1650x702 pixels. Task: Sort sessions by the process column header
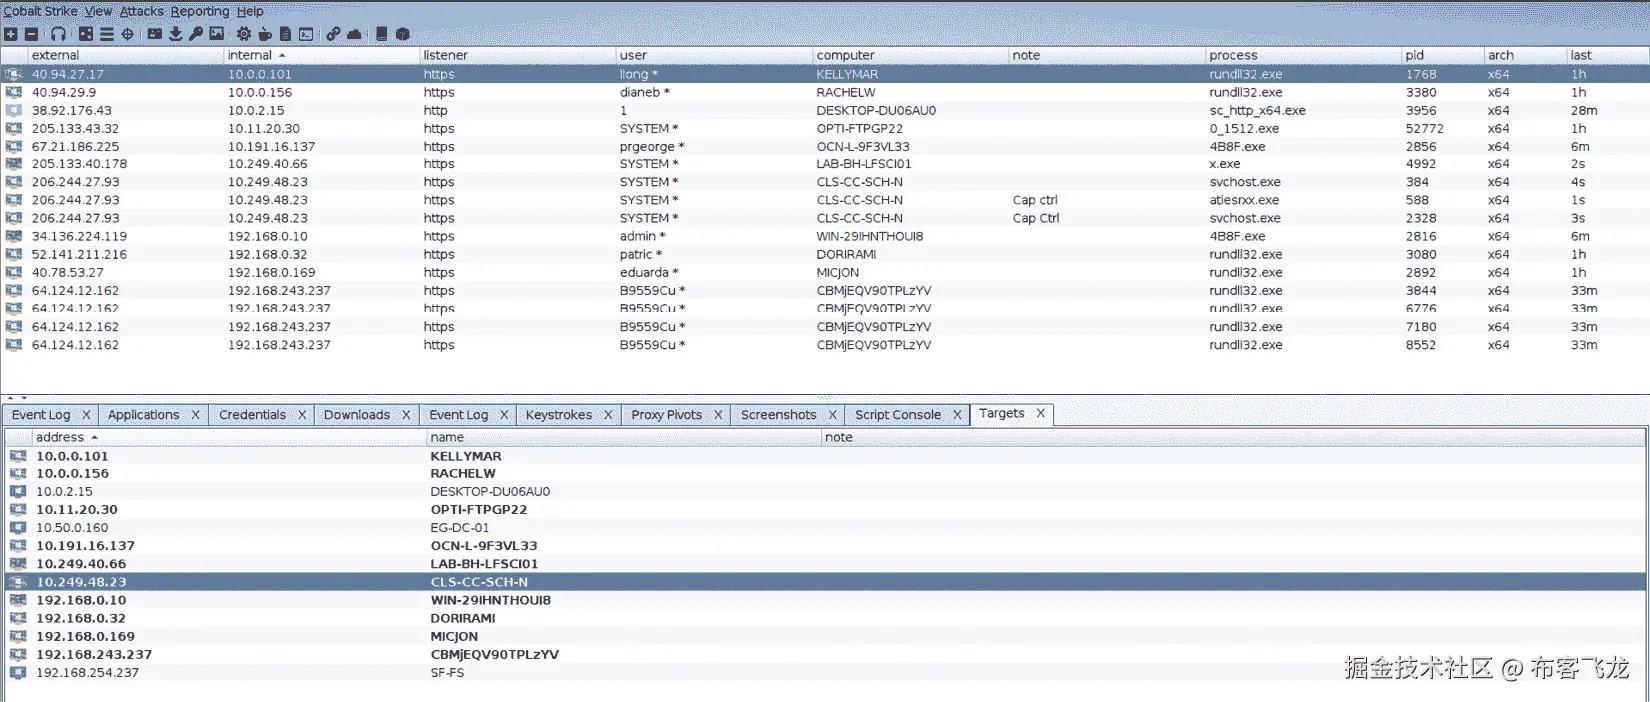point(1303,55)
